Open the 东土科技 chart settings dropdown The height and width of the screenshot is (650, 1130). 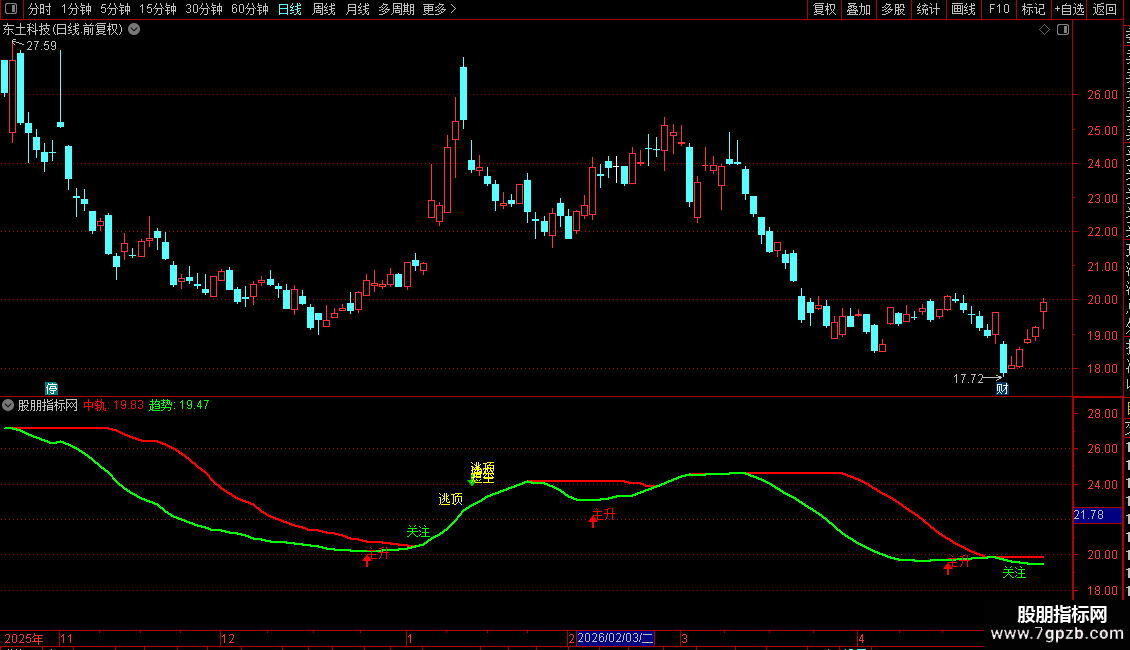[134, 30]
